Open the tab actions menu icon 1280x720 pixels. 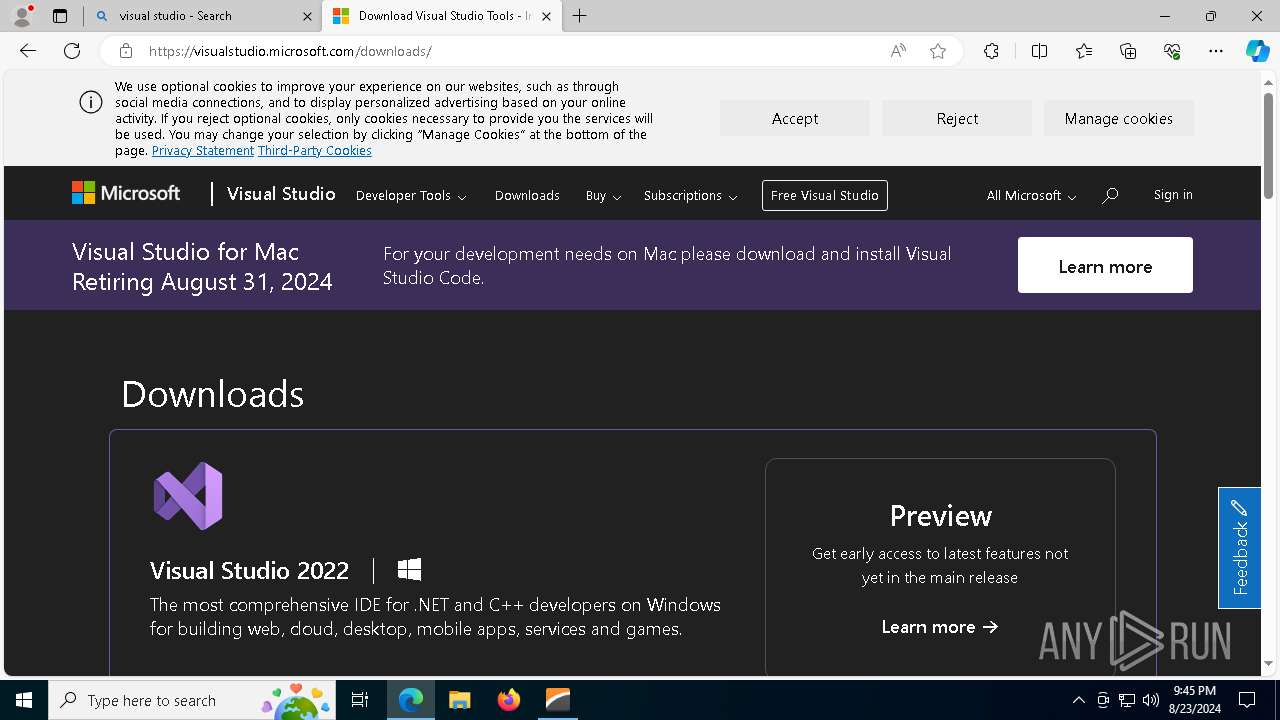click(60, 16)
